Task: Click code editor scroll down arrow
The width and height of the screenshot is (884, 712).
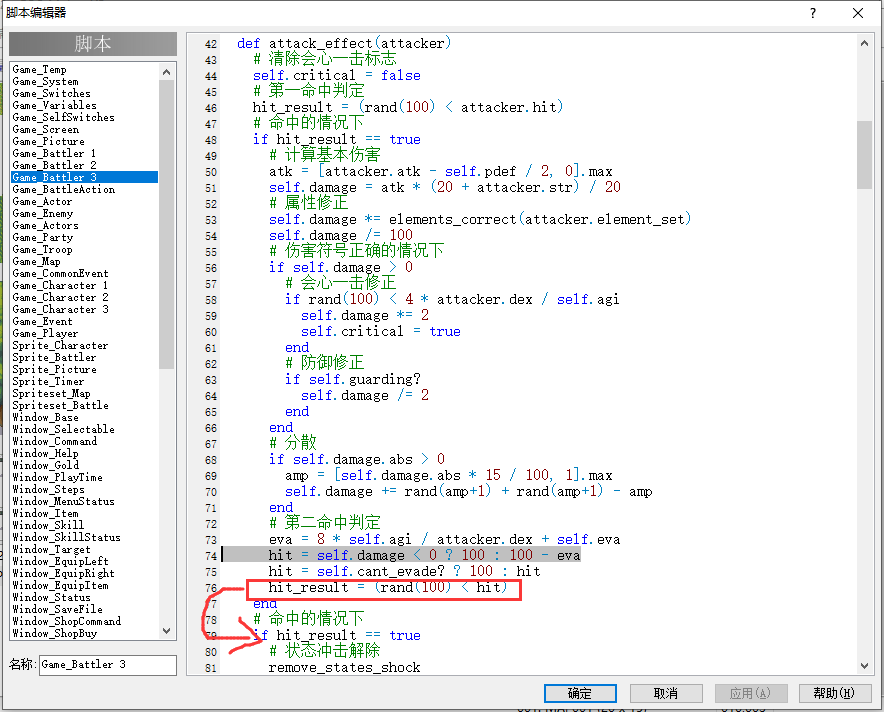Action: click(864, 665)
